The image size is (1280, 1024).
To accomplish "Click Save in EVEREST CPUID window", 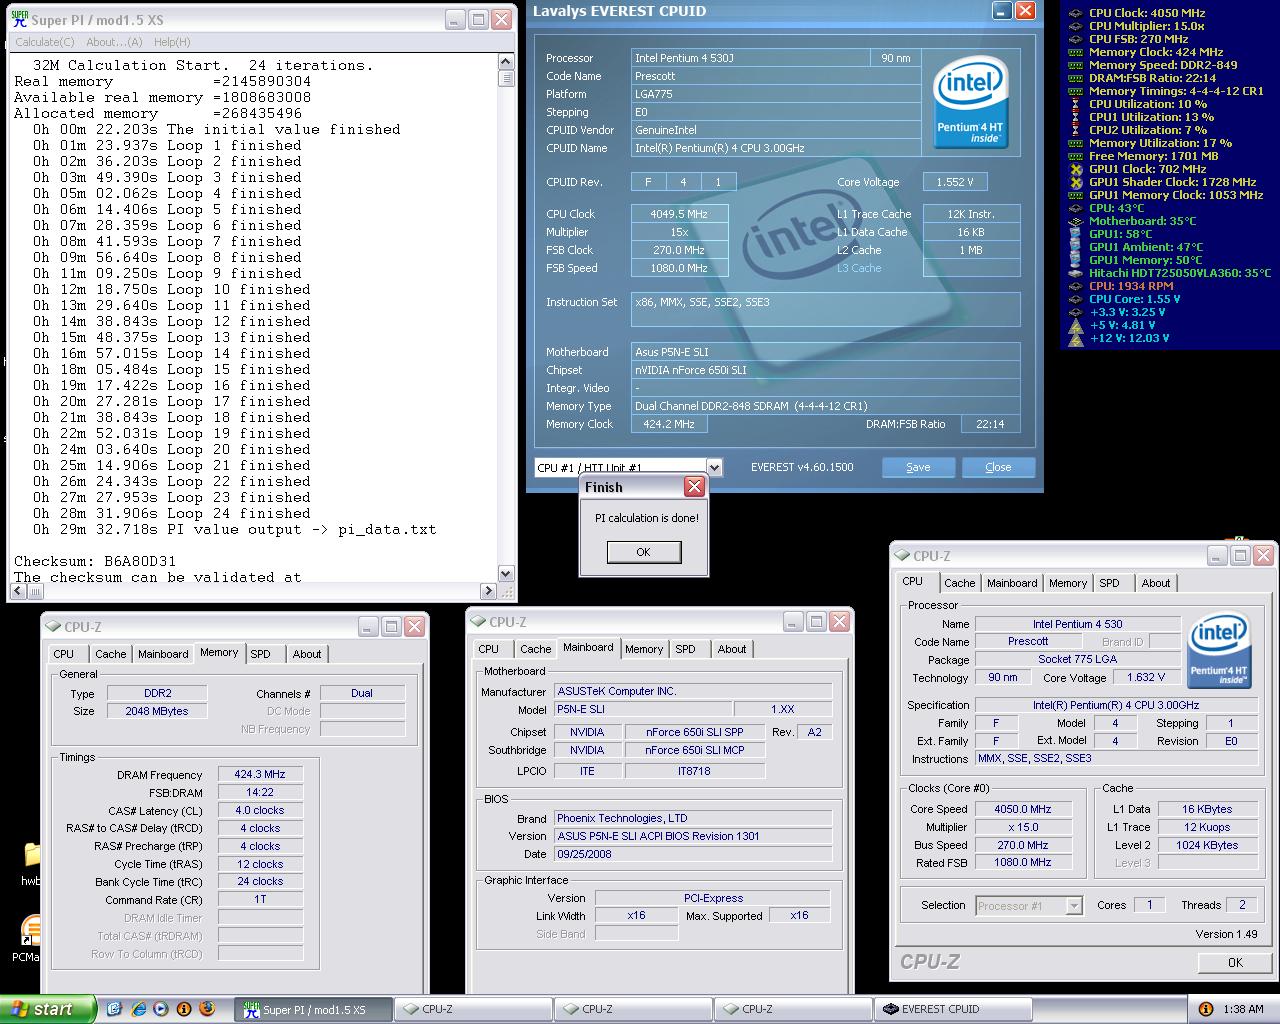I will pos(918,467).
